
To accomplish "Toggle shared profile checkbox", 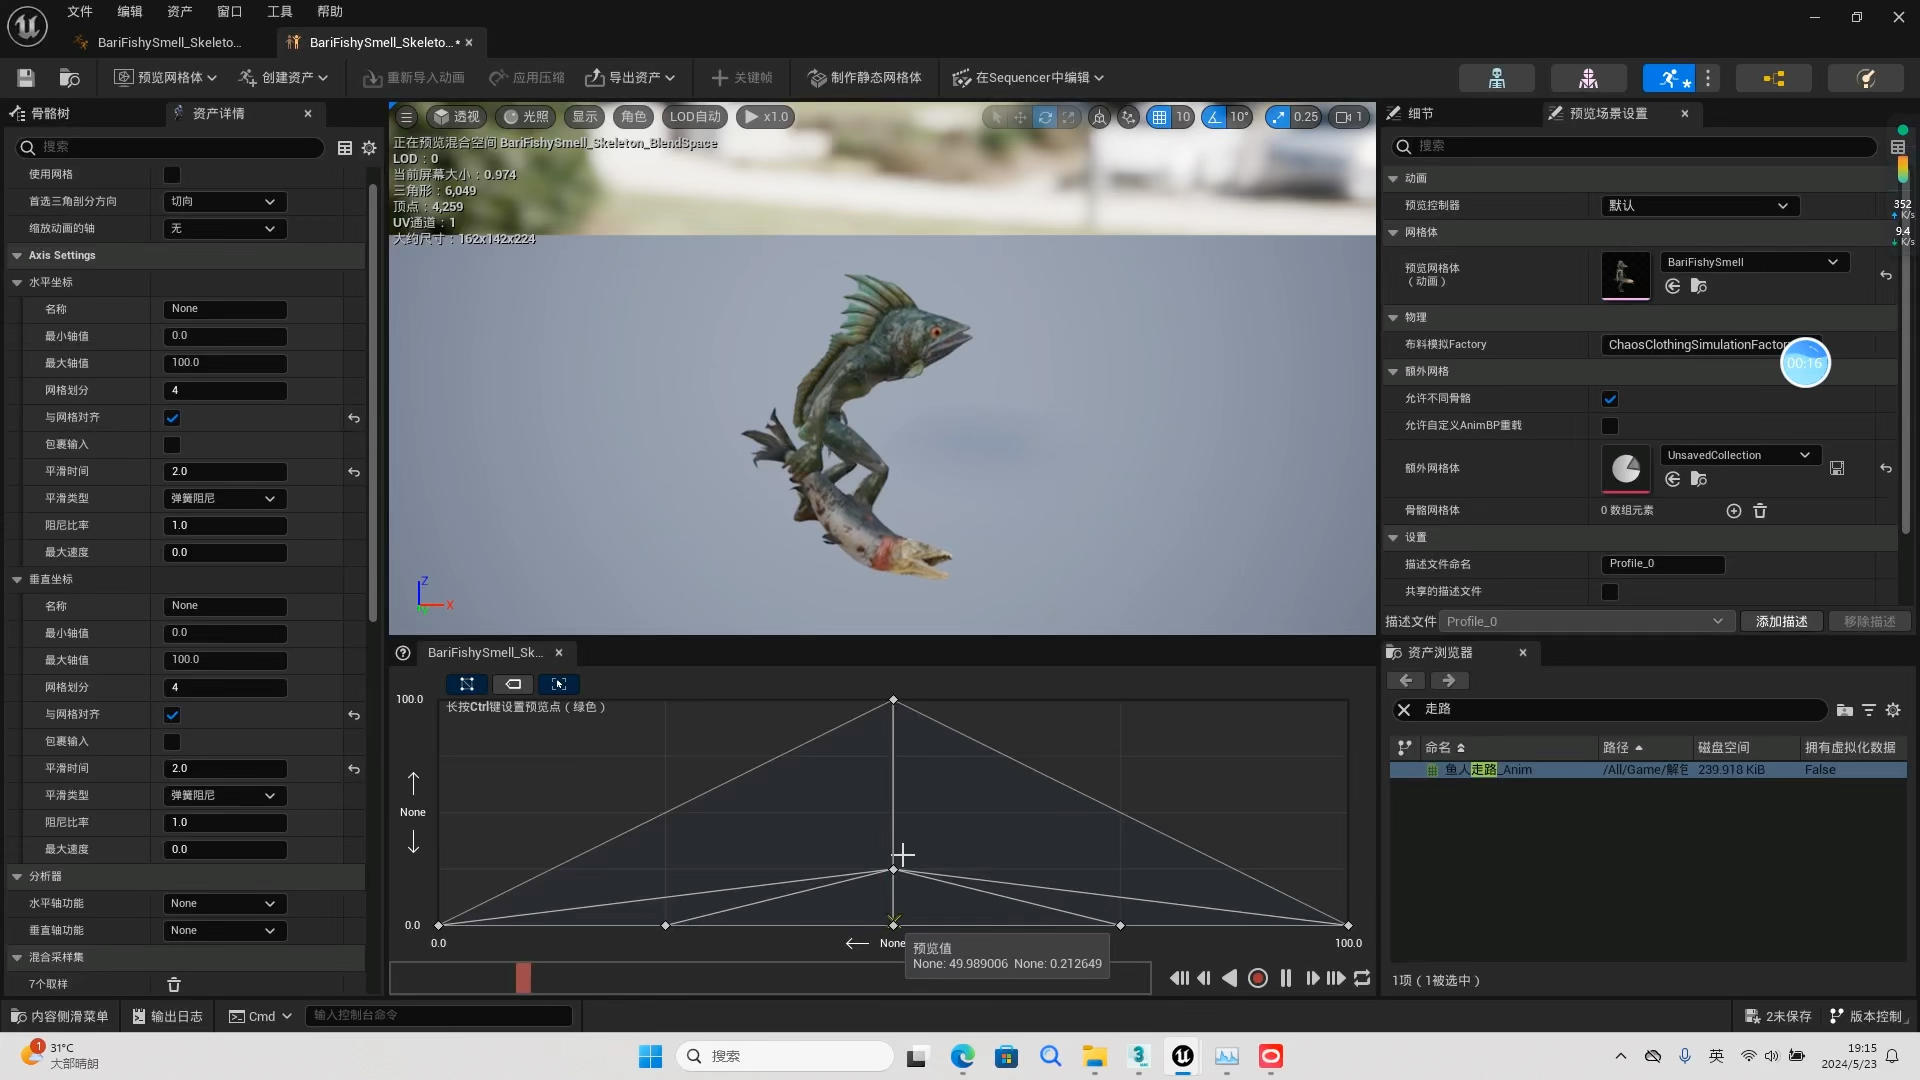I will click(1610, 592).
